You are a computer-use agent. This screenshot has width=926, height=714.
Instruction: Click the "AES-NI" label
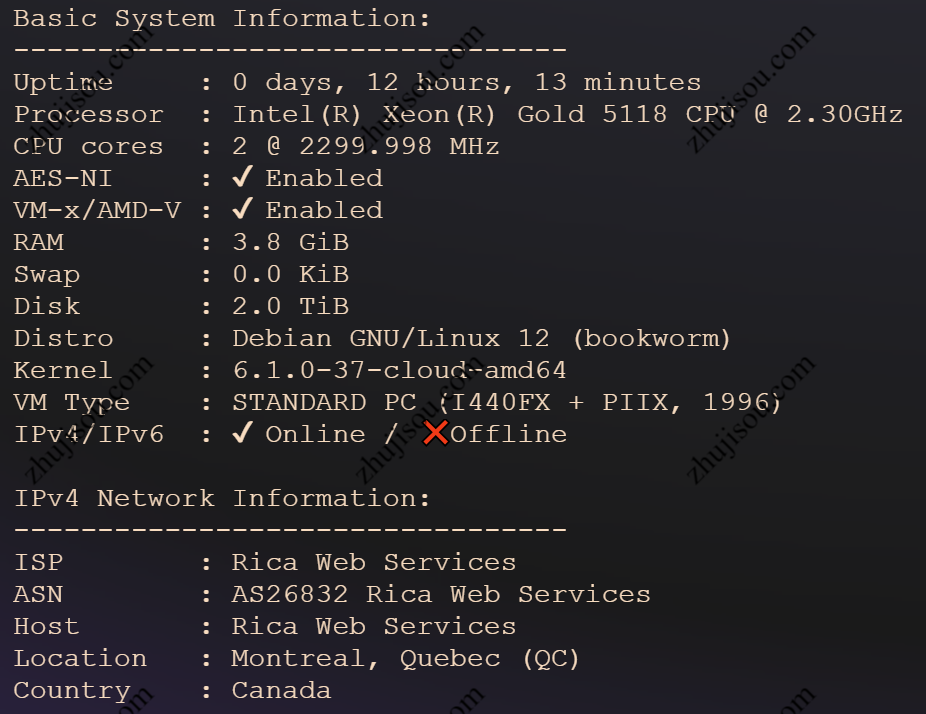(63, 178)
